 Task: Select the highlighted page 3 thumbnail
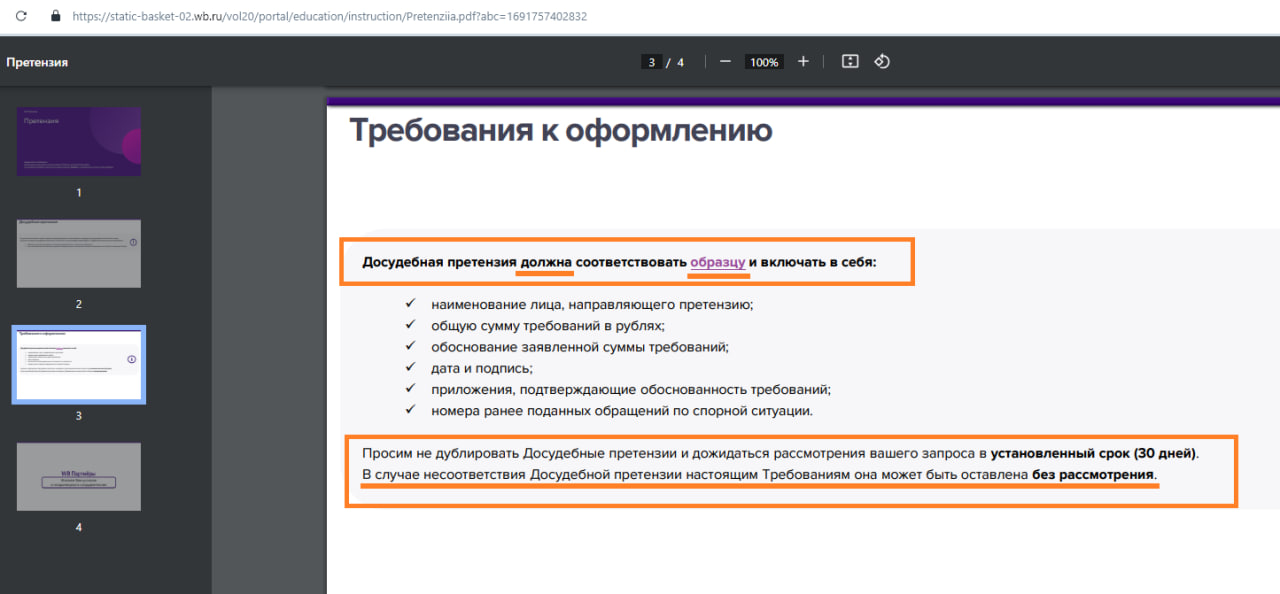coord(78,364)
